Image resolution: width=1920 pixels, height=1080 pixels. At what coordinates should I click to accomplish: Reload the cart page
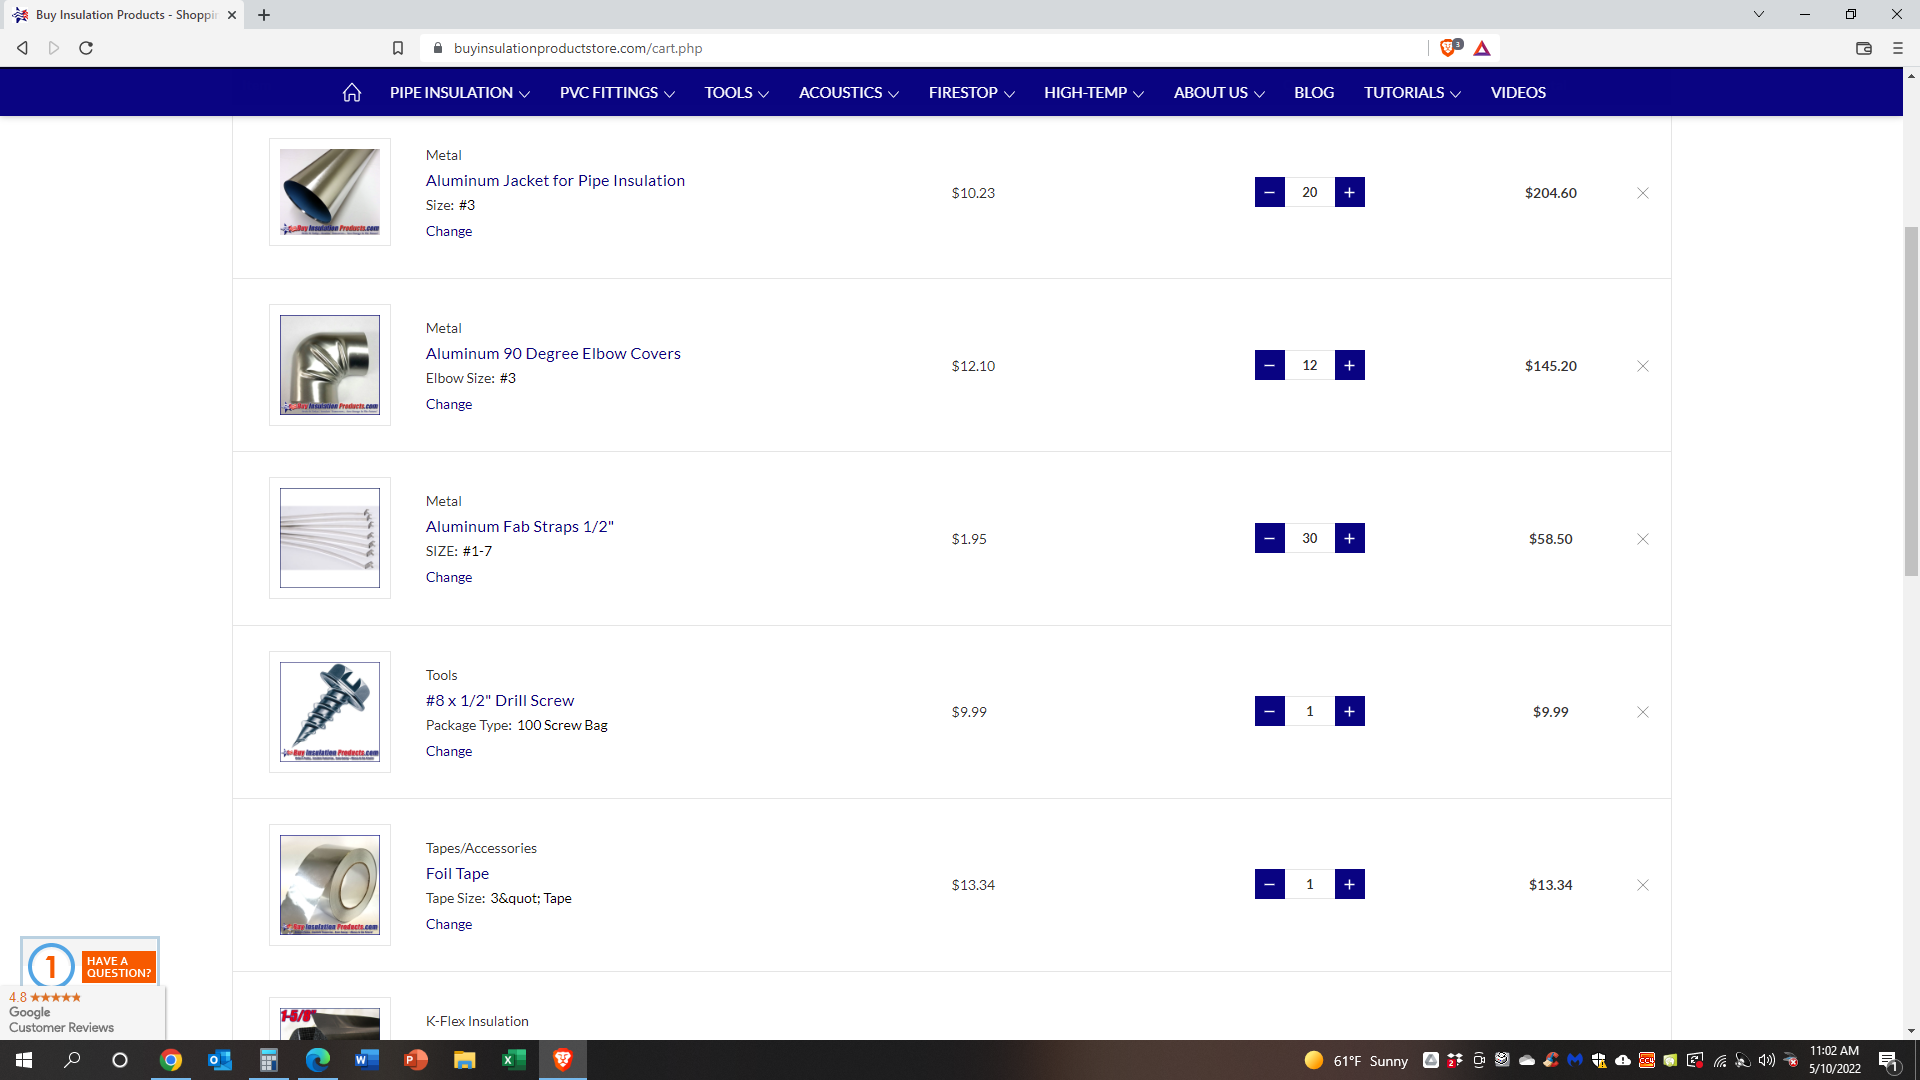[x=86, y=48]
